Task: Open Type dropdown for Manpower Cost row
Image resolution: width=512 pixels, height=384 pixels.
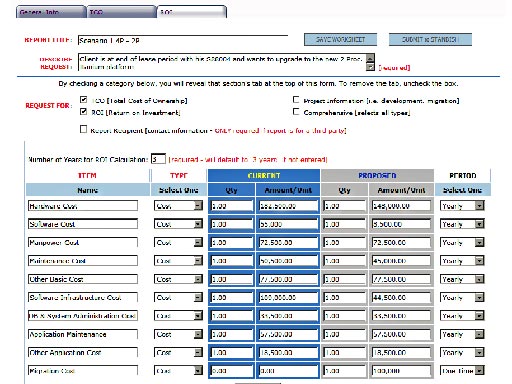Action: 178,242
